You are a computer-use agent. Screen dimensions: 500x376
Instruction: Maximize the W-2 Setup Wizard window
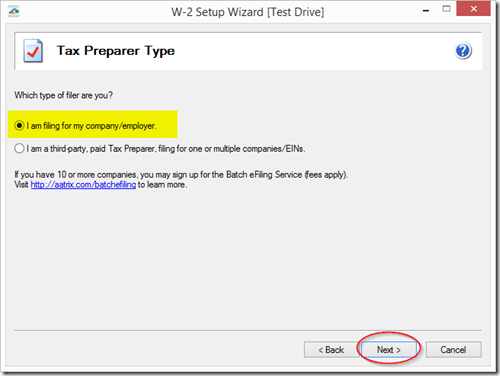[x=446, y=9]
